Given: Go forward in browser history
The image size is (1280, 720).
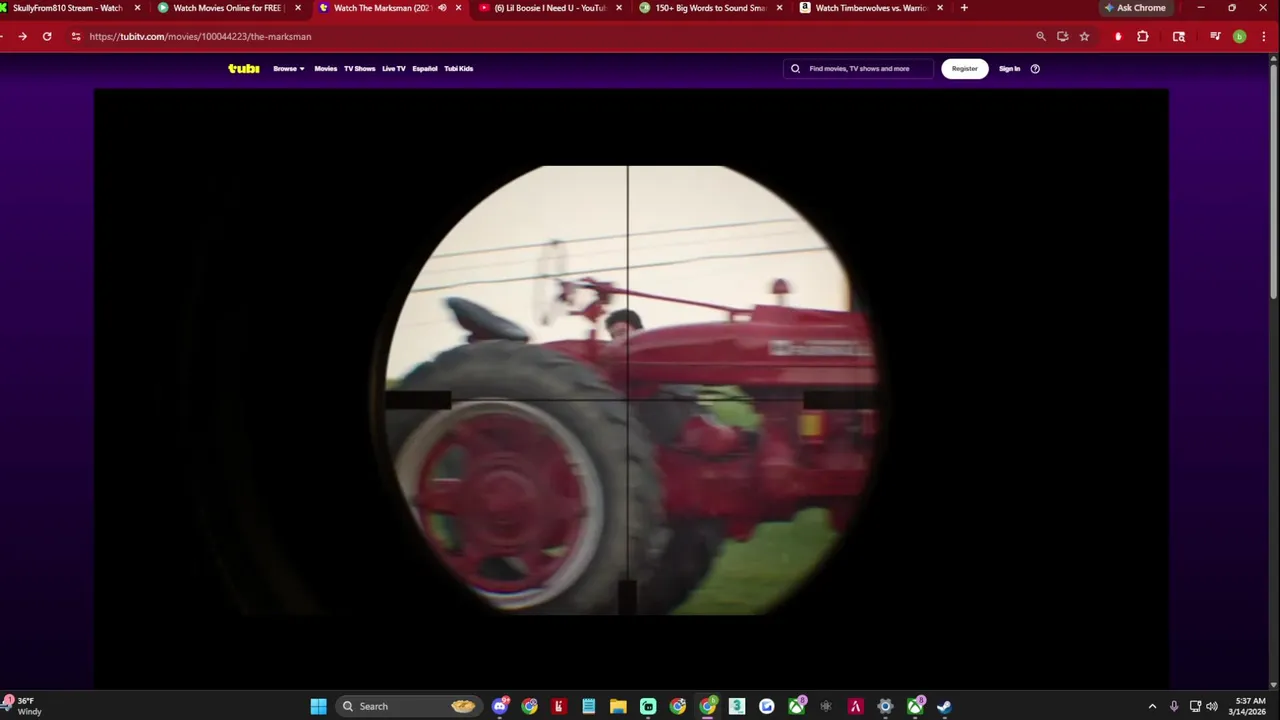Looking at the screenshot, I should click(22, 36).
